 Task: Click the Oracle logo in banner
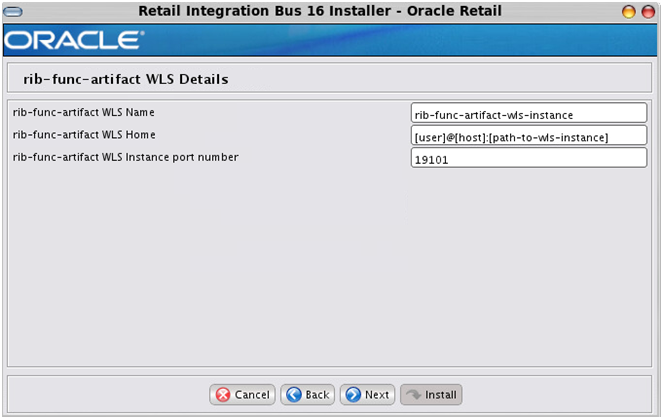point(74,40)
